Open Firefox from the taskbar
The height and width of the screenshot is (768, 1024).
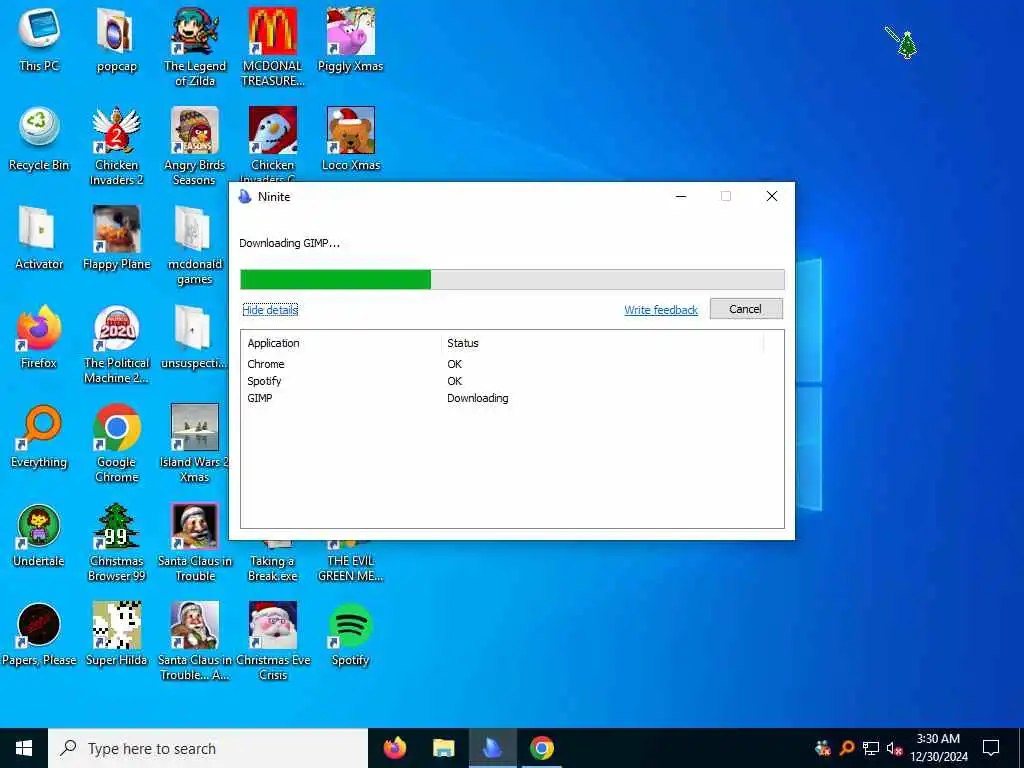point(394,748)
